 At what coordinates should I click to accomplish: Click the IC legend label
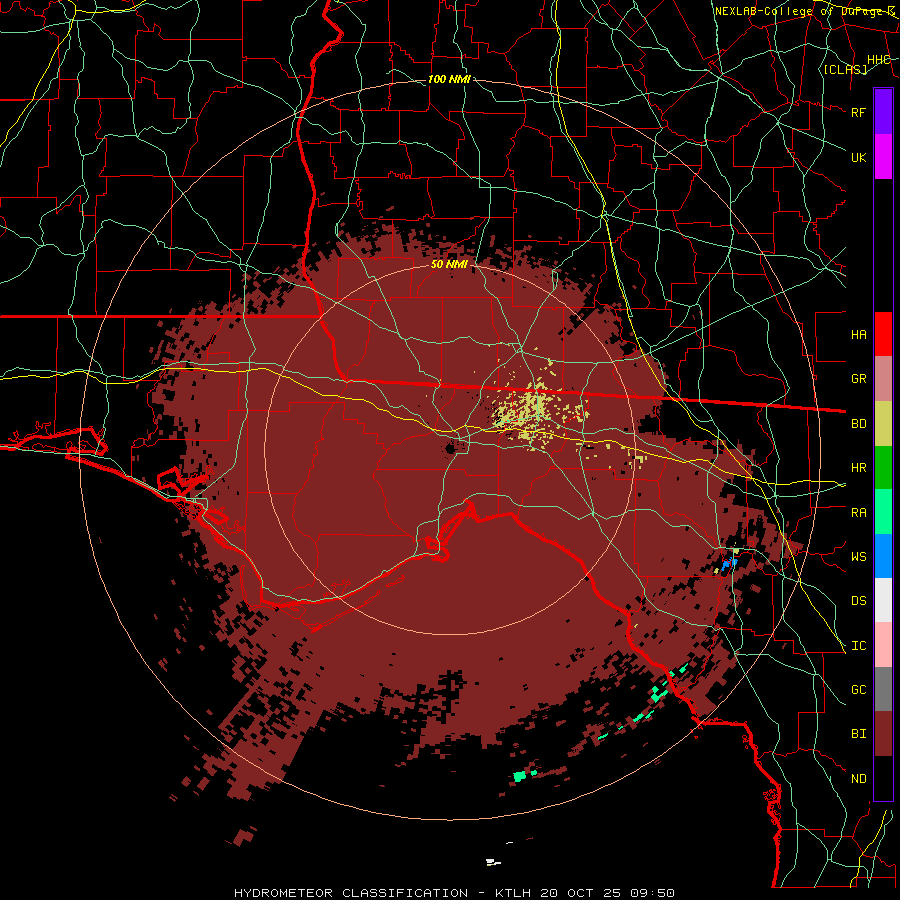click(x=858, y=646)
